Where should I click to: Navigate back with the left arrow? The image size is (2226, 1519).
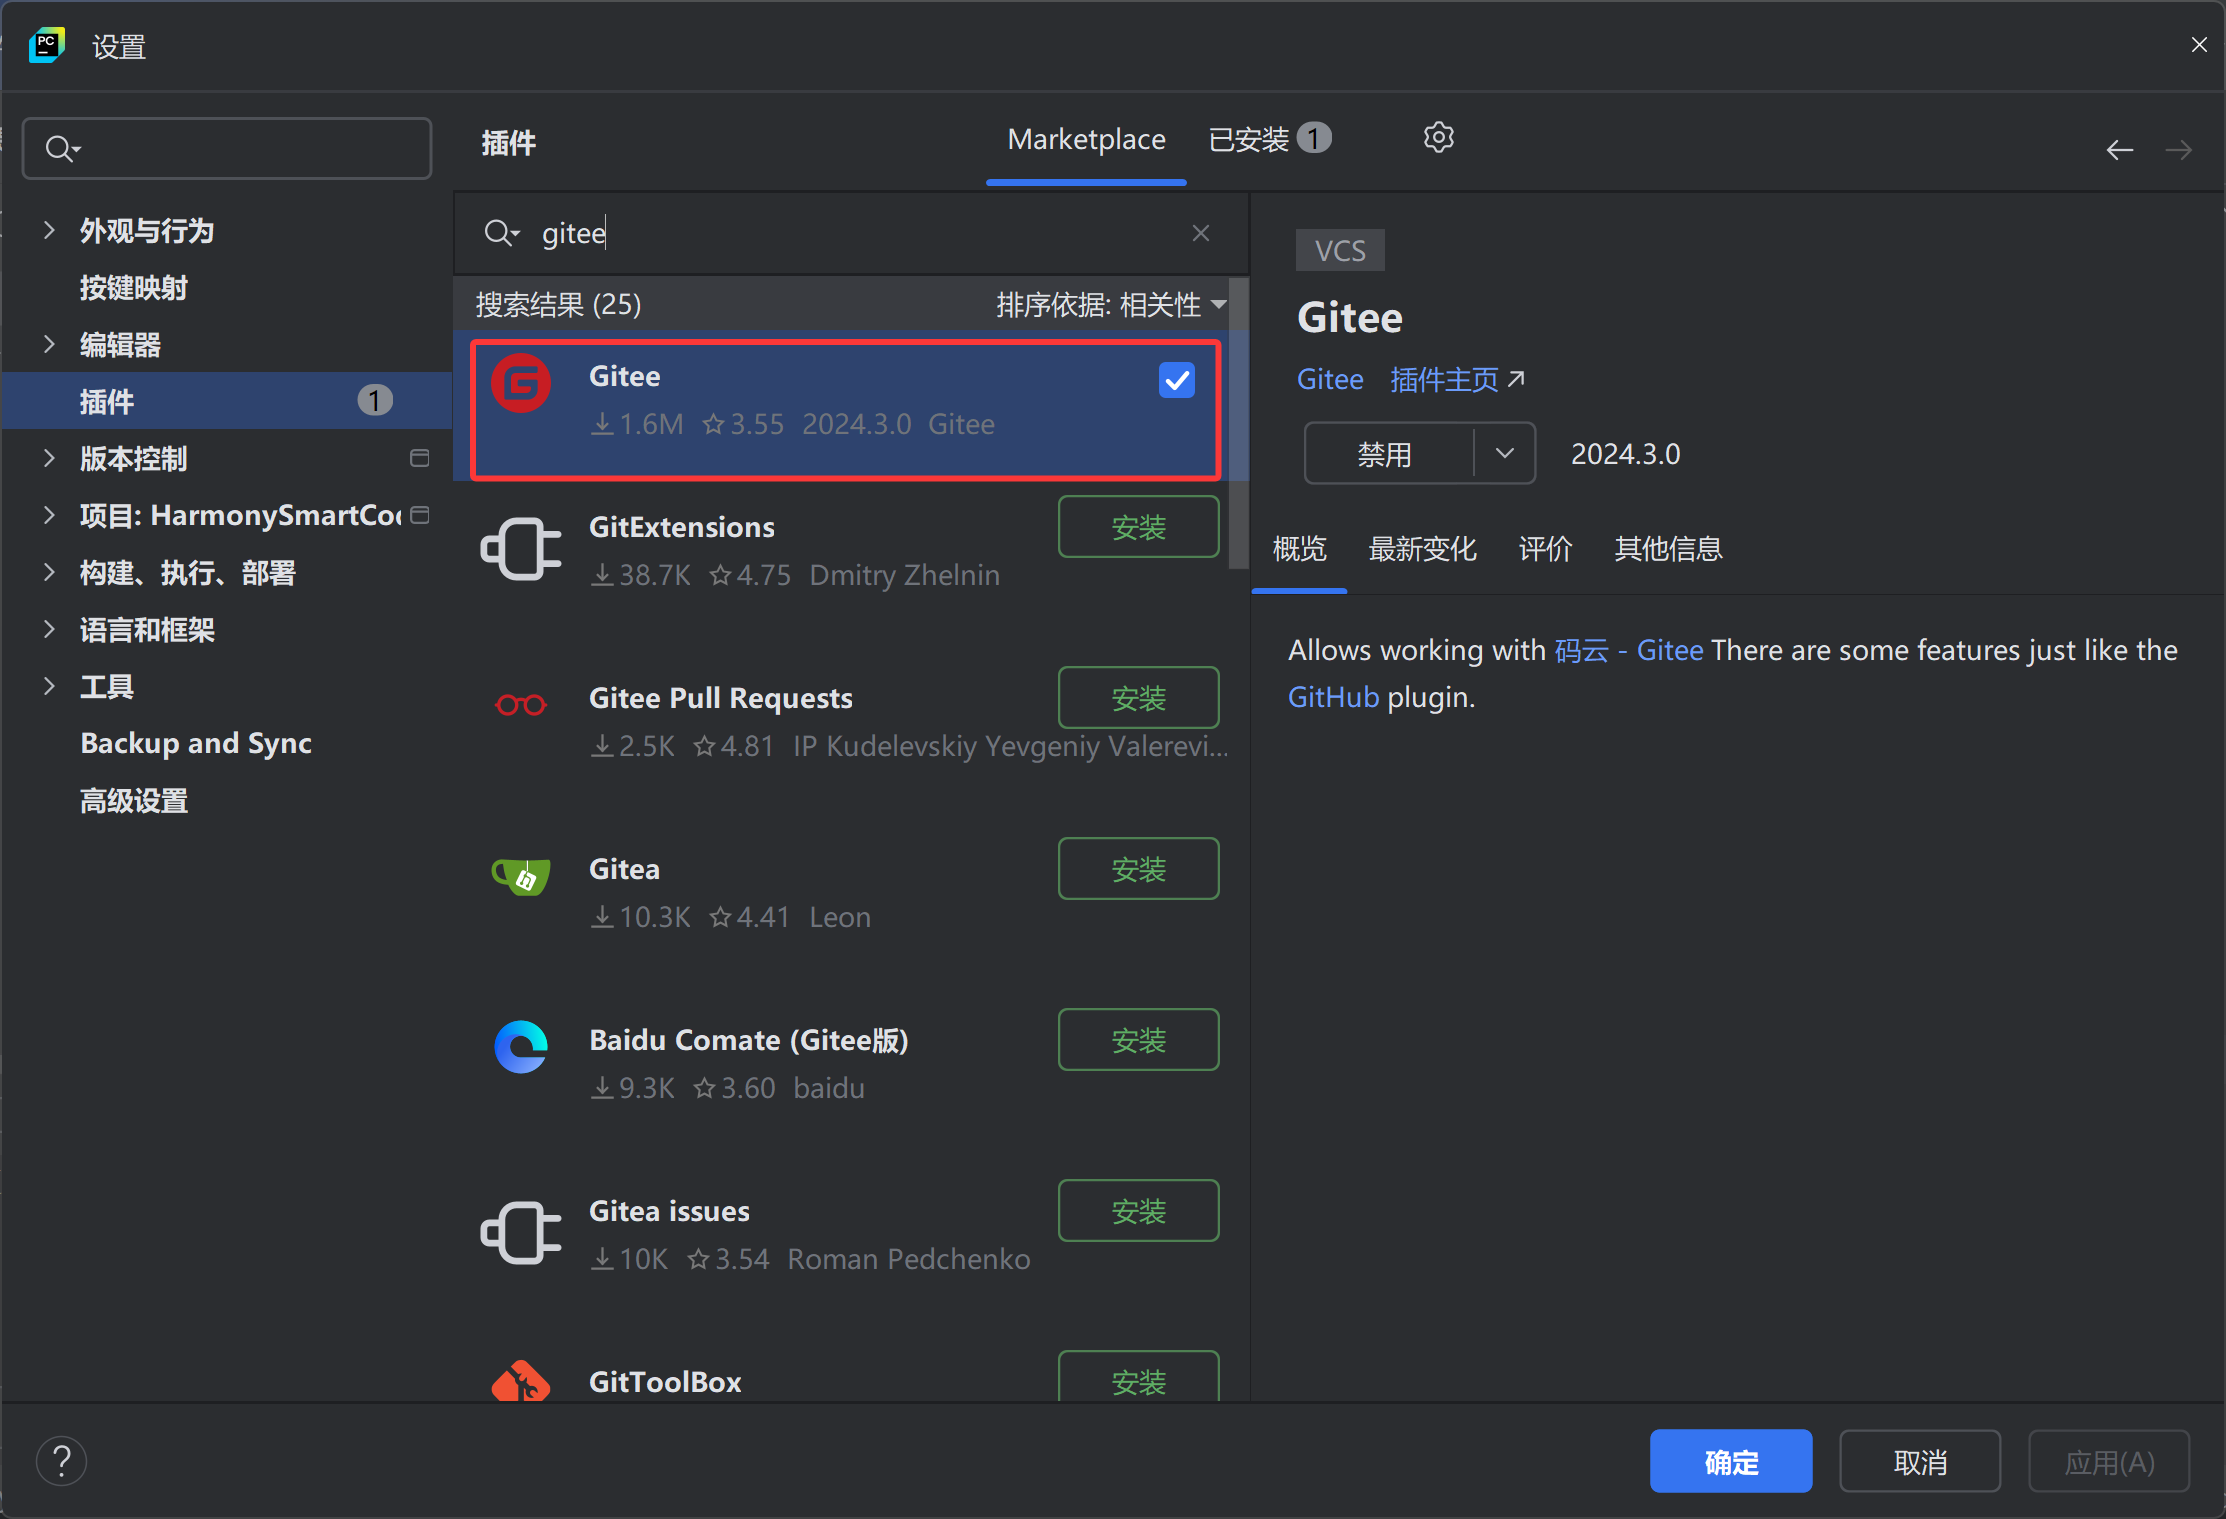(x=2119, y=151)
